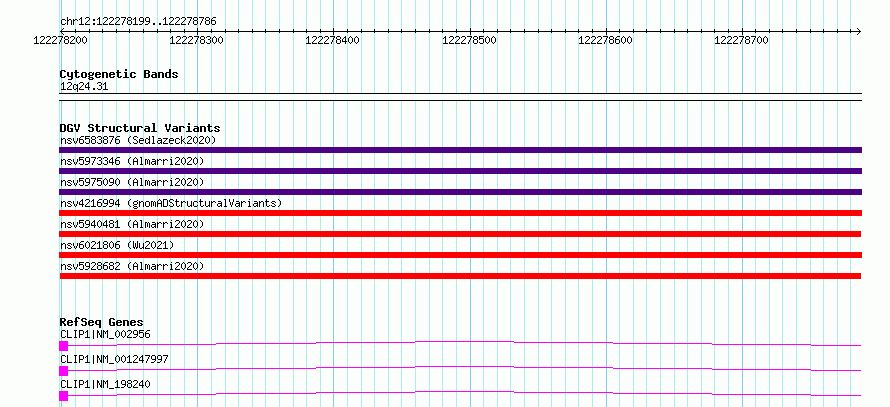The image size is (890, 407).
Task: Click the red bar for nsv6021806
Action: tap(460, 255)
